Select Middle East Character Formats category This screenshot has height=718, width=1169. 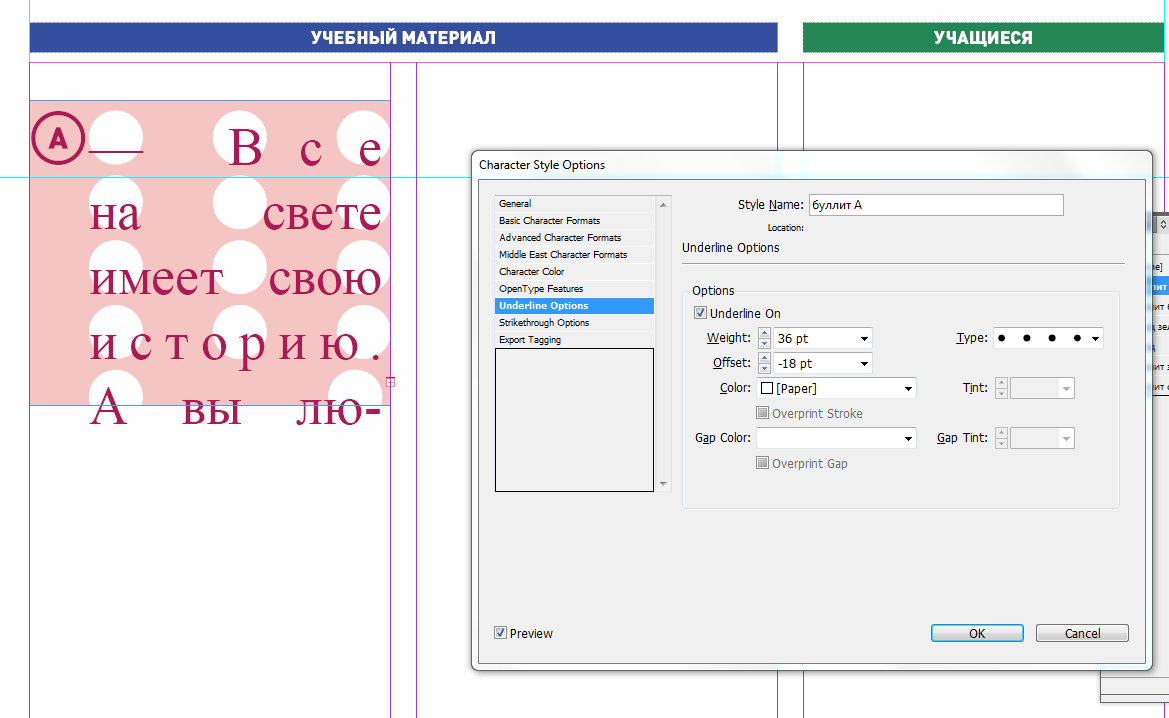(x=574, y=255)
